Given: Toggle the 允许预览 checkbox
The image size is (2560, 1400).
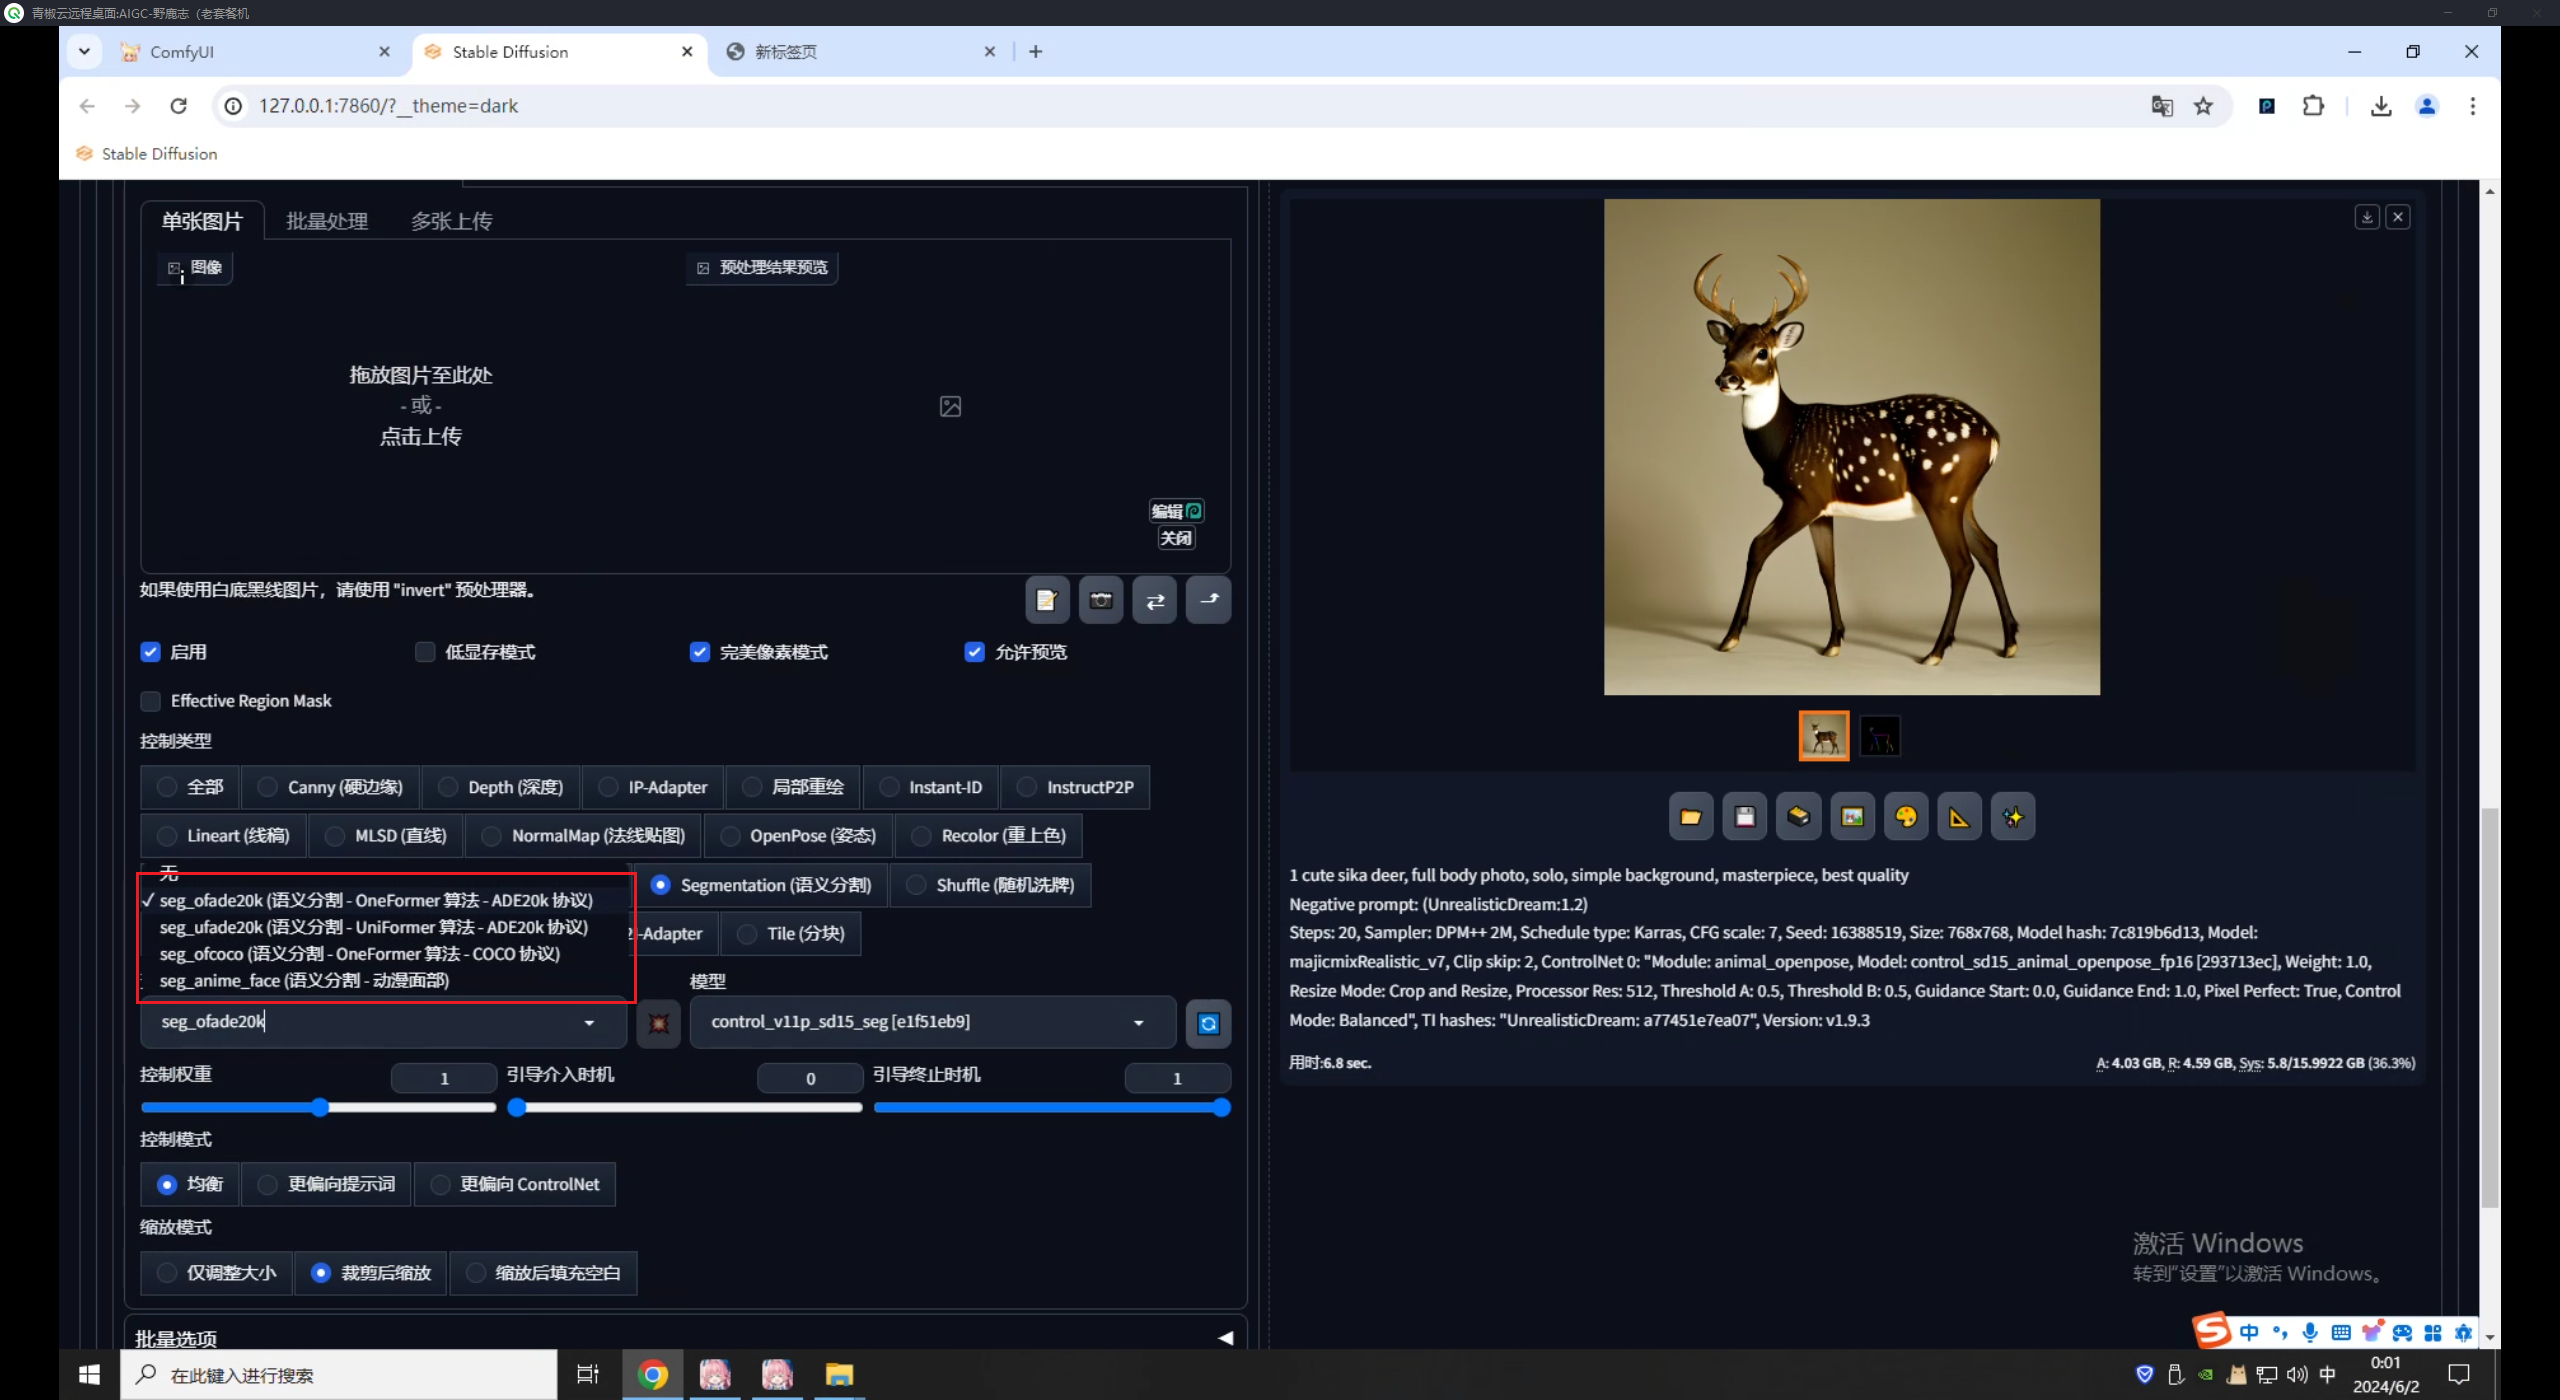Looking at the screenshot, I should click(x=975, y=652).
